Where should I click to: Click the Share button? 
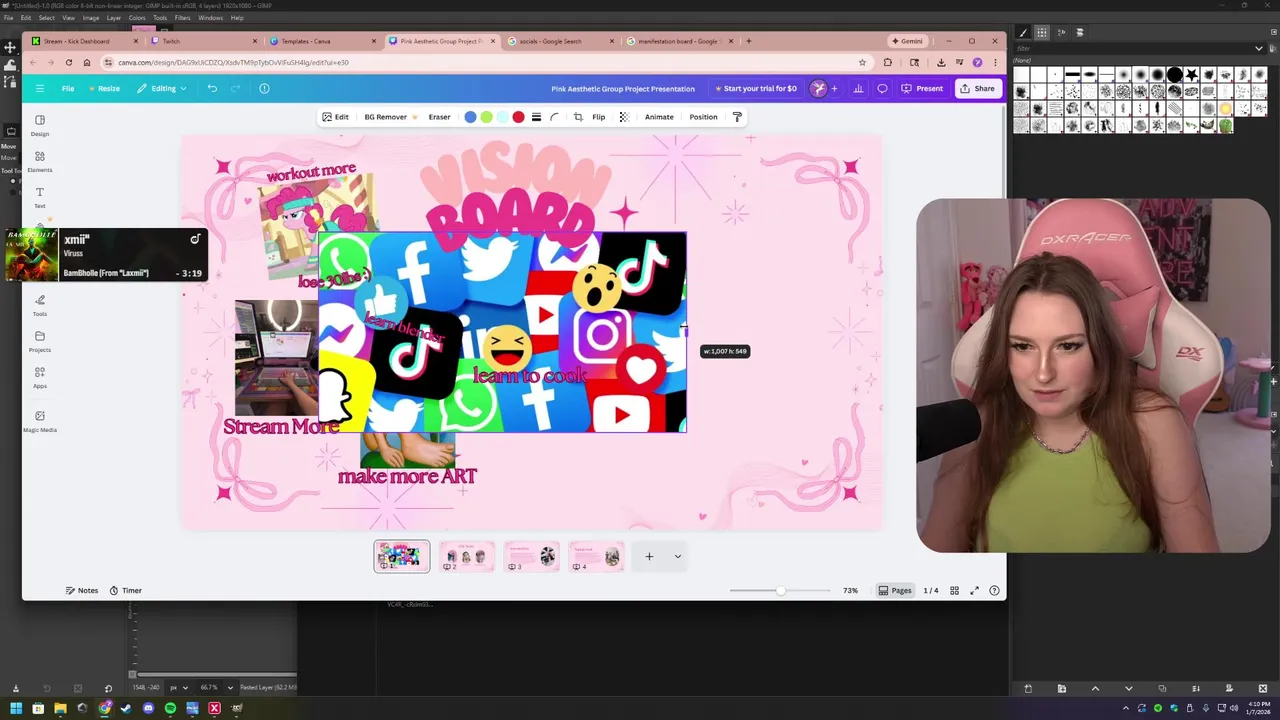[x=977, y=88]
